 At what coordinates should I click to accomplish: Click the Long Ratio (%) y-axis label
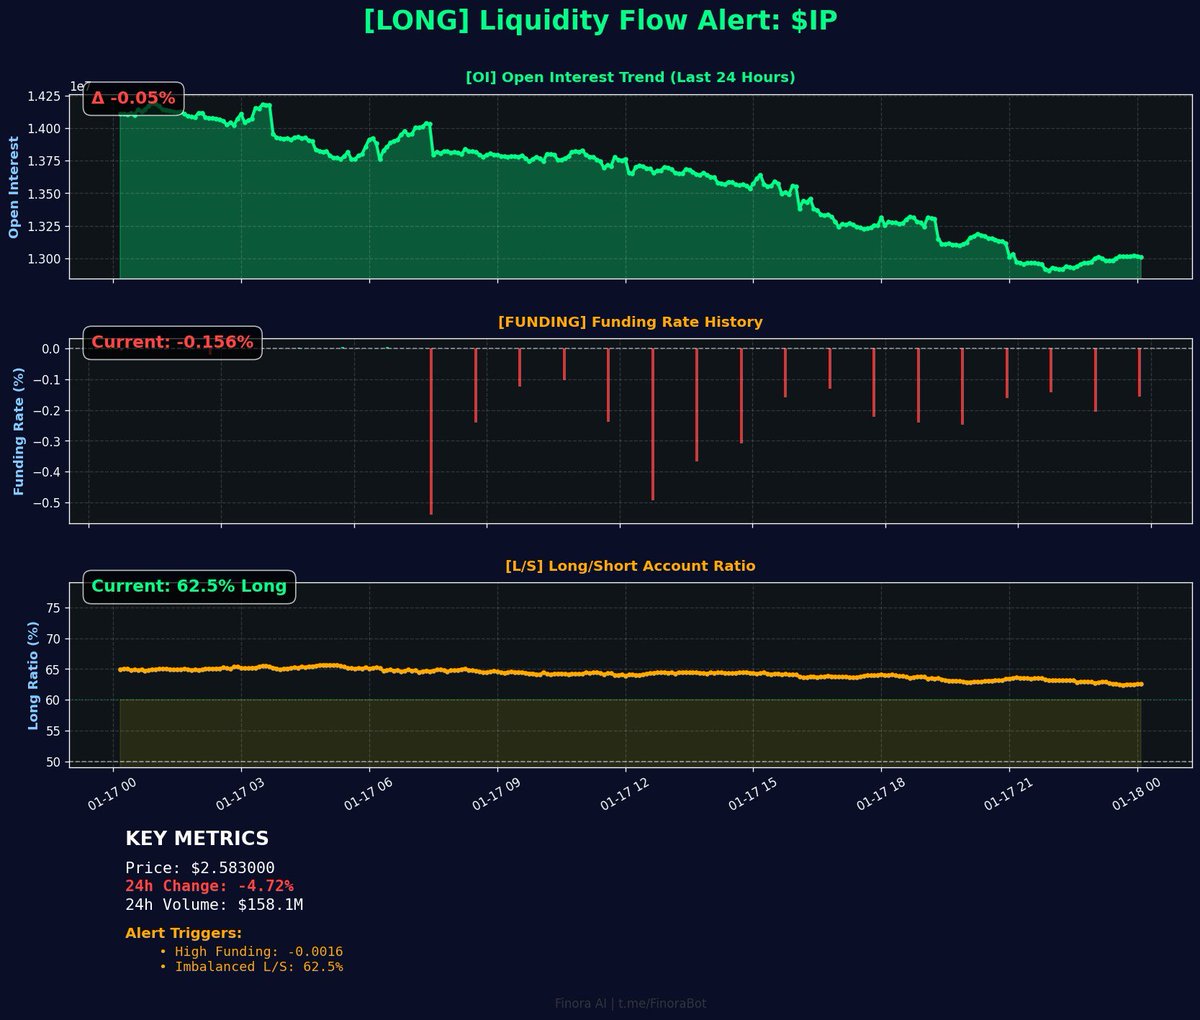[33, 675]
